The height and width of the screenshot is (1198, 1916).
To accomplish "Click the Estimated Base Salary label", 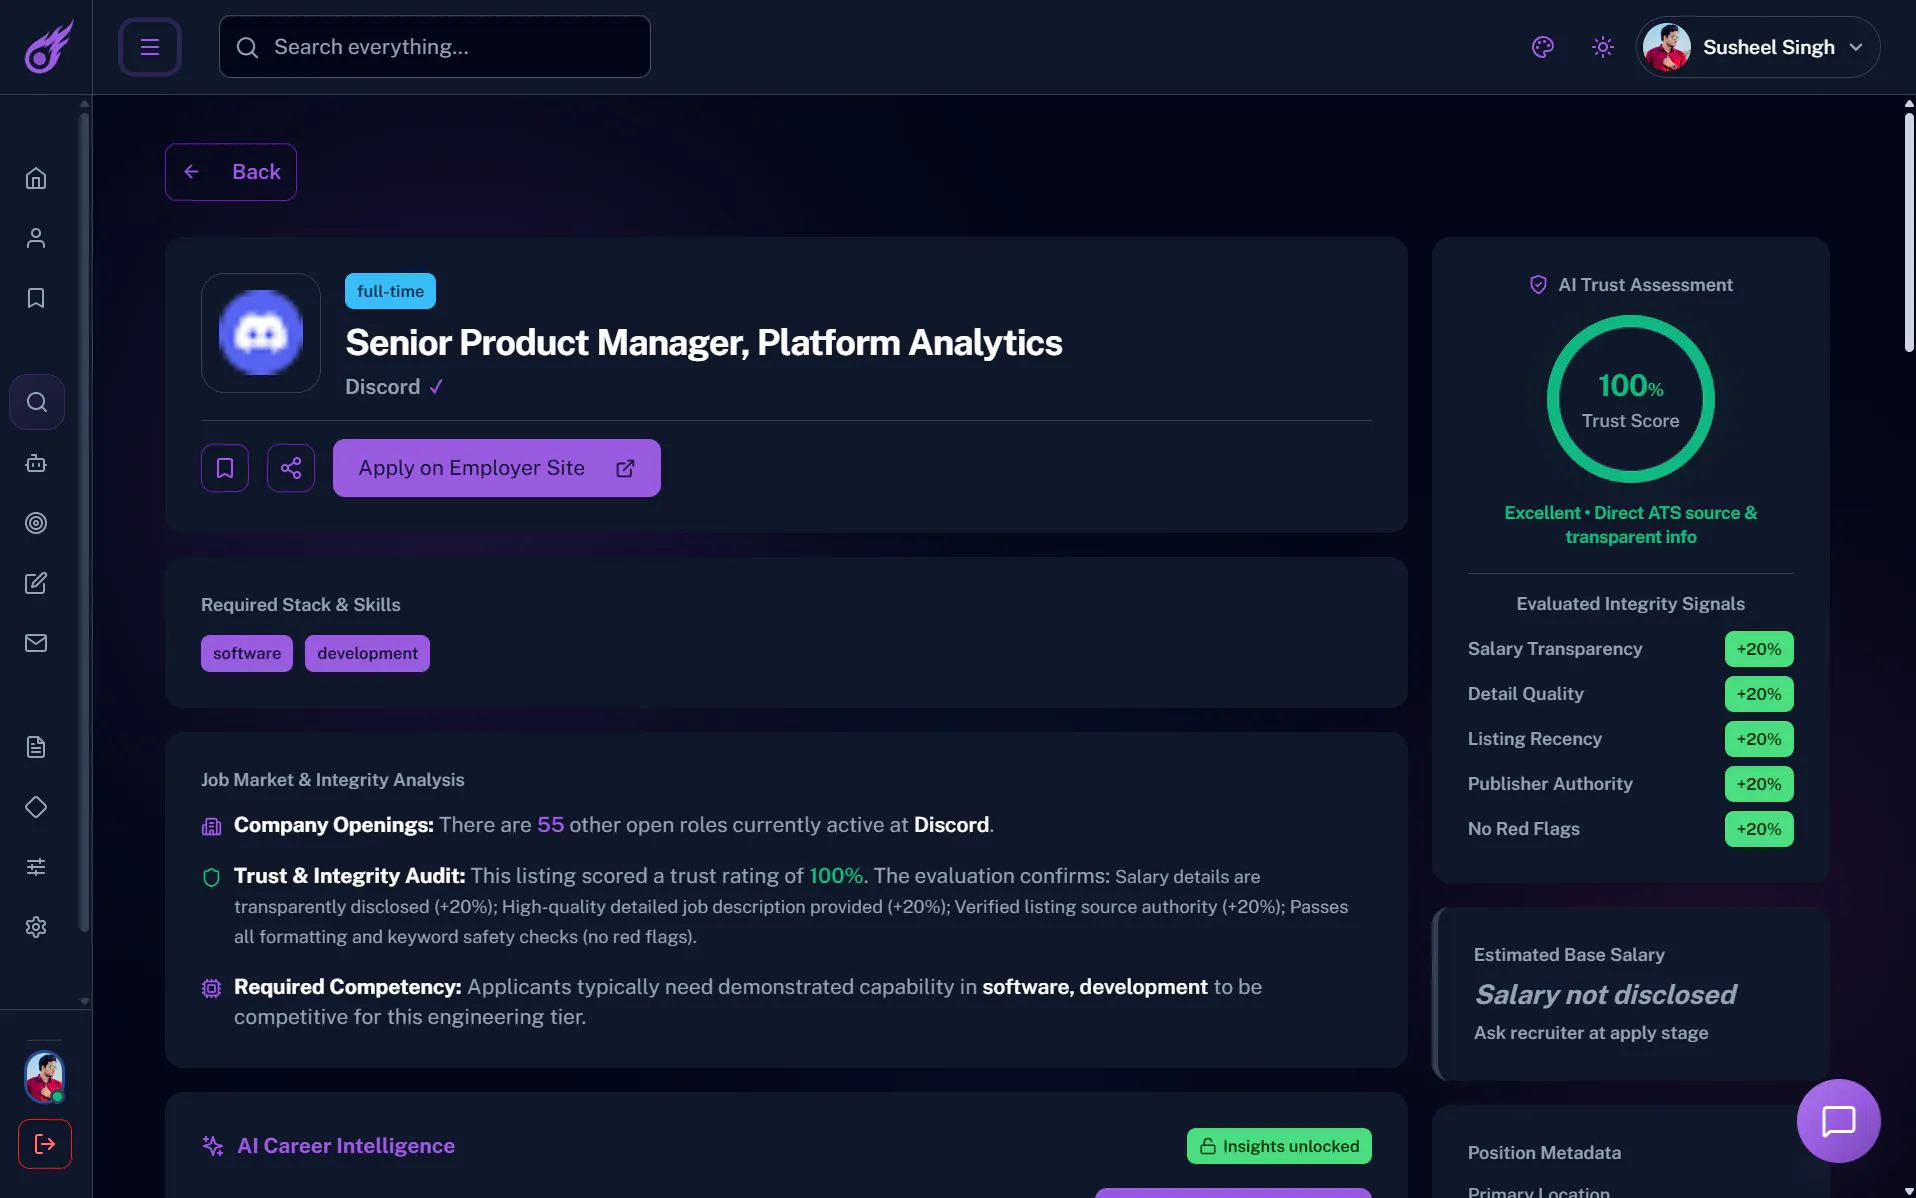I will pos(1569,955).
